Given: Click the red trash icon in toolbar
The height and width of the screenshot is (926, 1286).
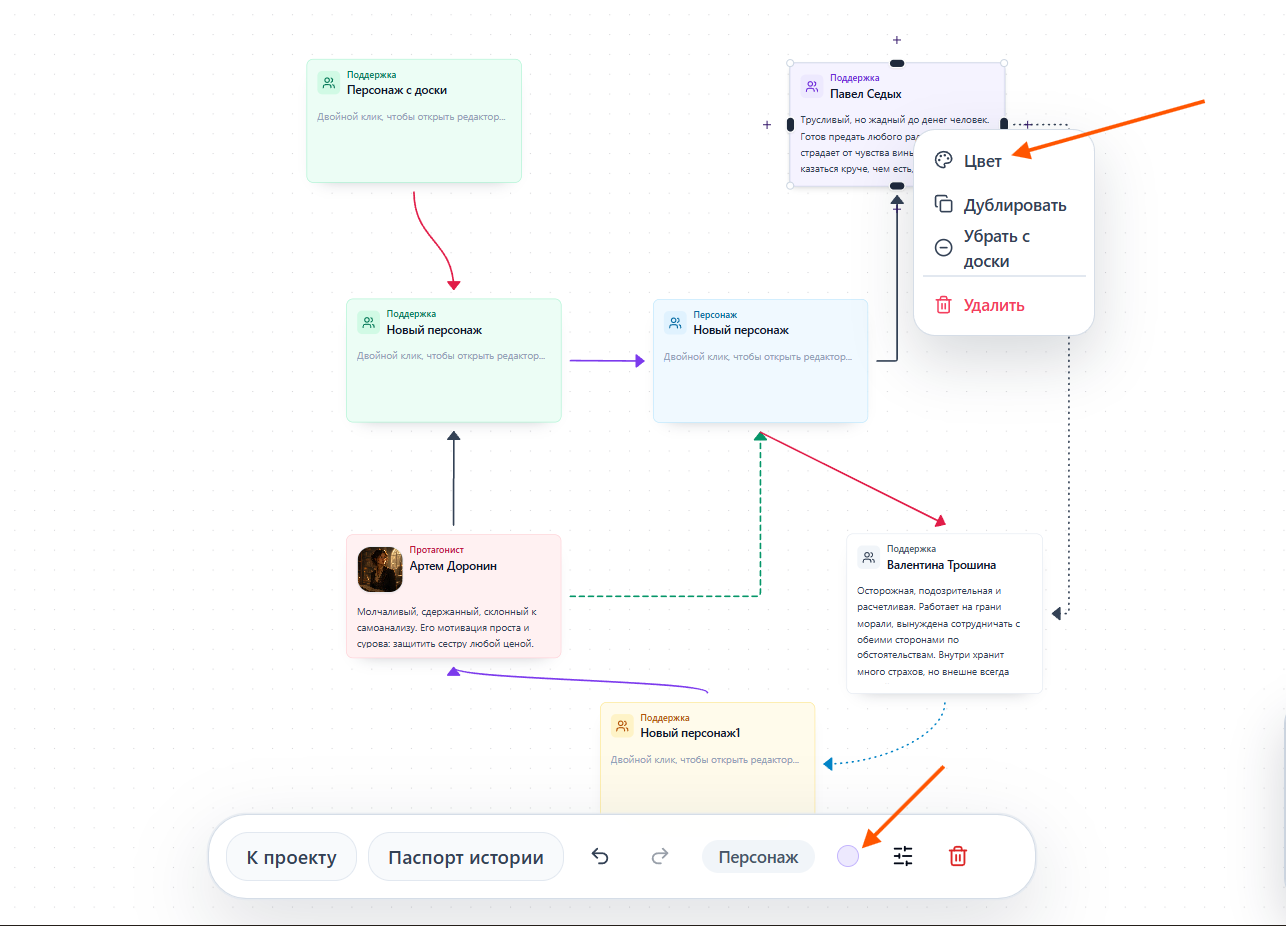Looking at the screenshot, I should pyautogui.click(x=958, y=856).
